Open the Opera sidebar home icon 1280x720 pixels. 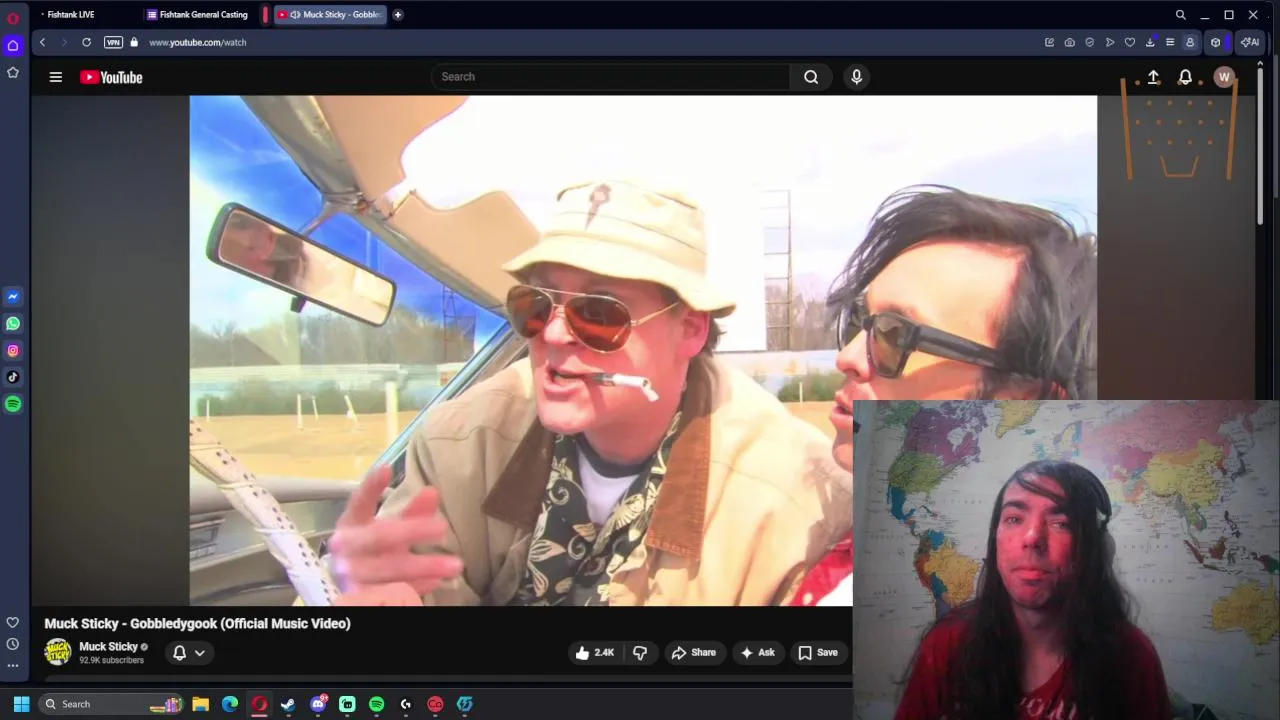(x=13, y=45)
